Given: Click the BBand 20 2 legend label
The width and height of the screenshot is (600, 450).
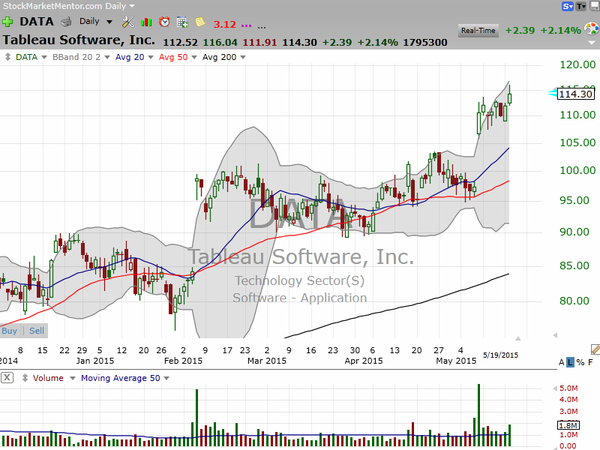Looking at the screenshot, I should 77,57.
